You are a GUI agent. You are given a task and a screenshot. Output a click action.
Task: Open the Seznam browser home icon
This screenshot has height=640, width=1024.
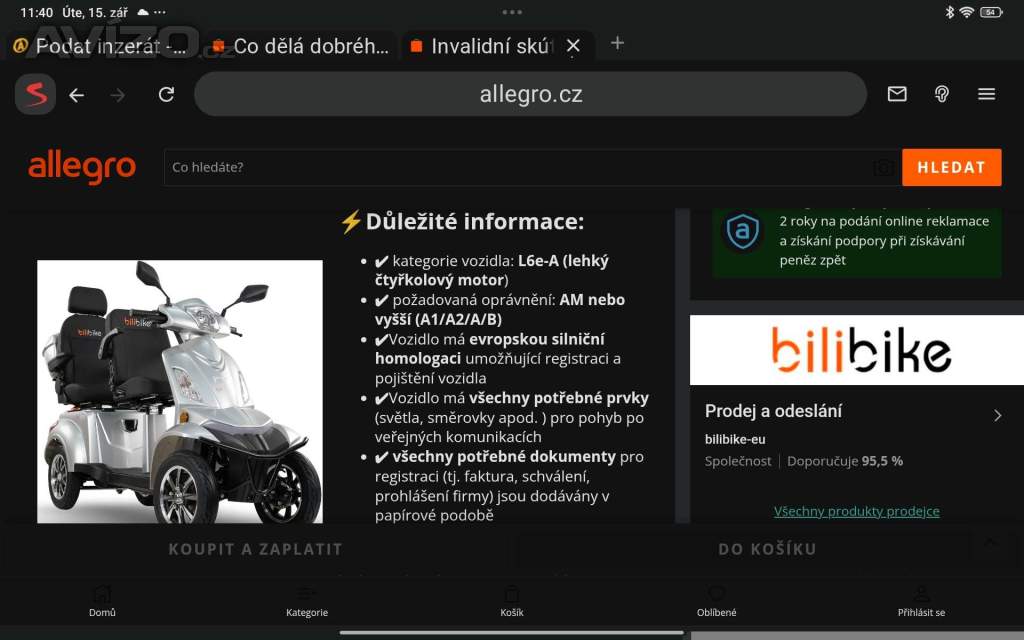(x=35, y=94)
